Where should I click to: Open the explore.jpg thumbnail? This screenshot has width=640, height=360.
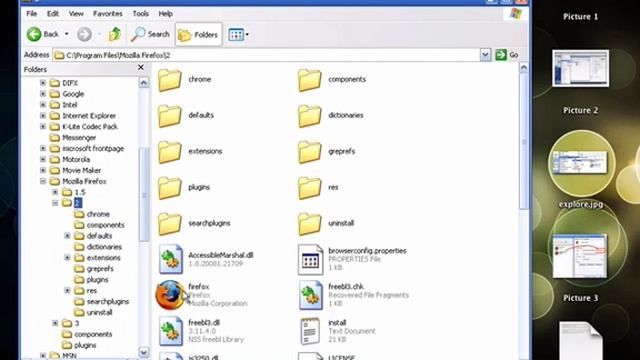click(x=580, y=256)
